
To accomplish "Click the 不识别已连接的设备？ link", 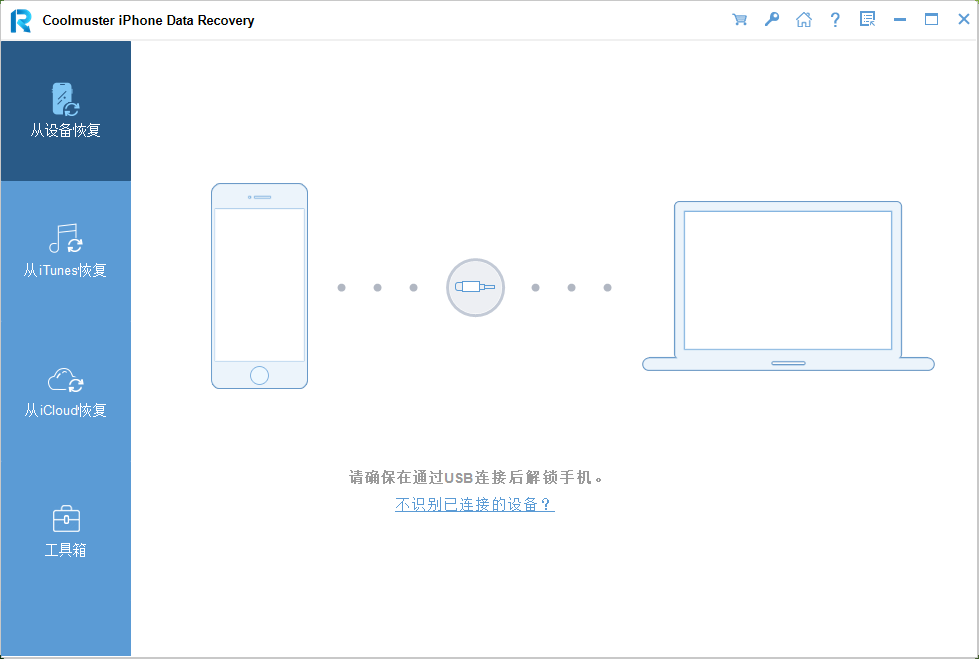I will [x=475, y=504].
